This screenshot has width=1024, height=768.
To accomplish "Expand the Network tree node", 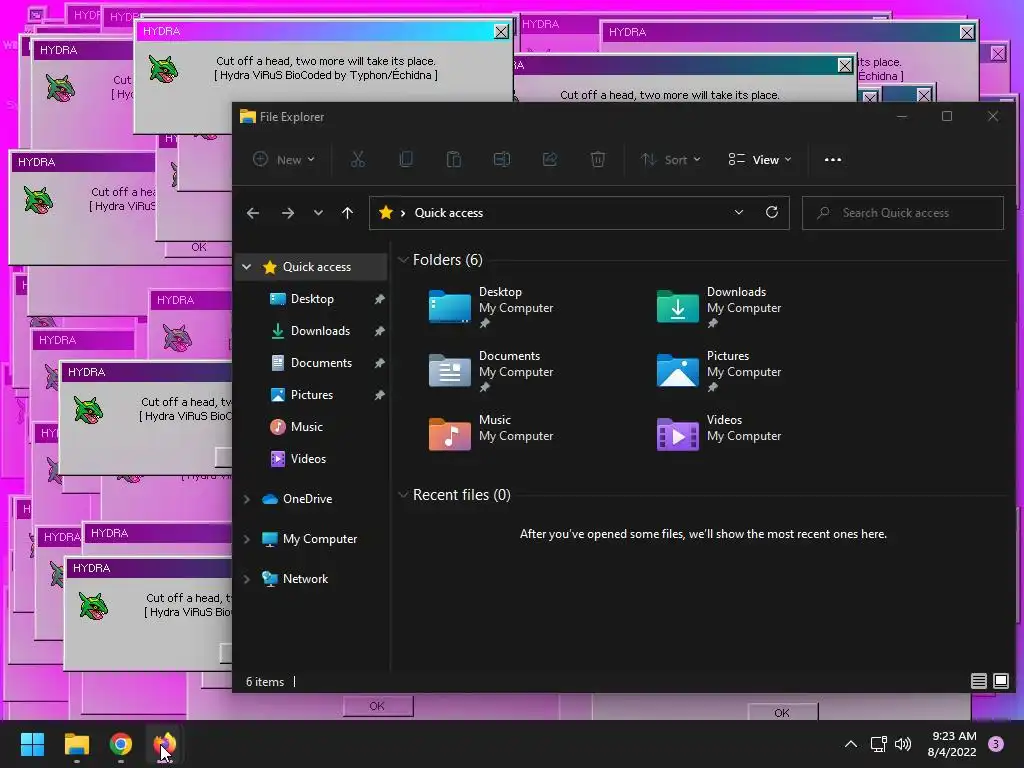I will (x=246, y=579).
